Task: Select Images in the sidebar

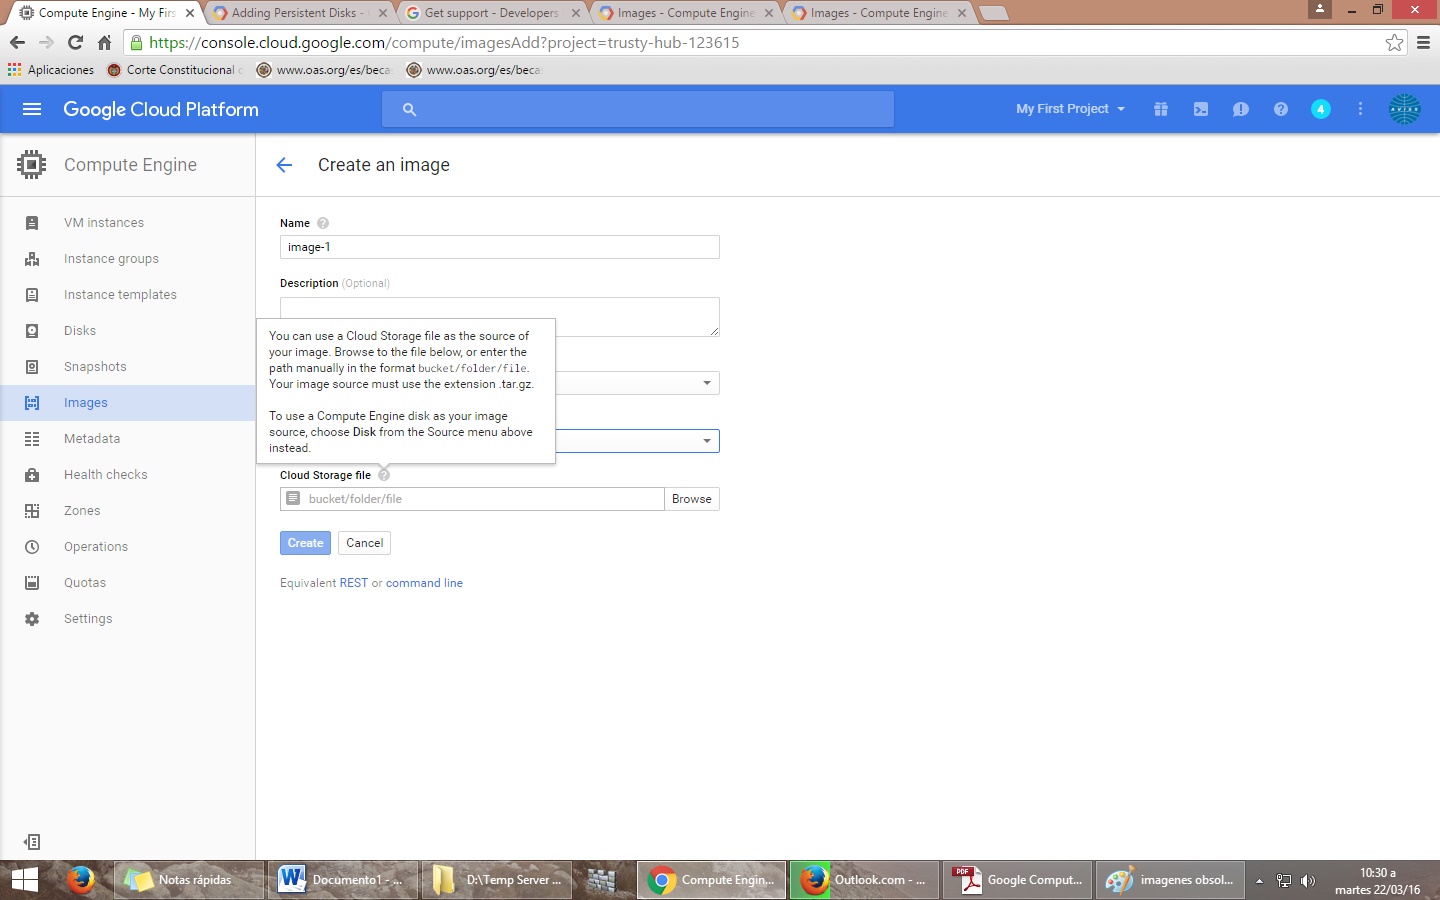Action: 128,403
